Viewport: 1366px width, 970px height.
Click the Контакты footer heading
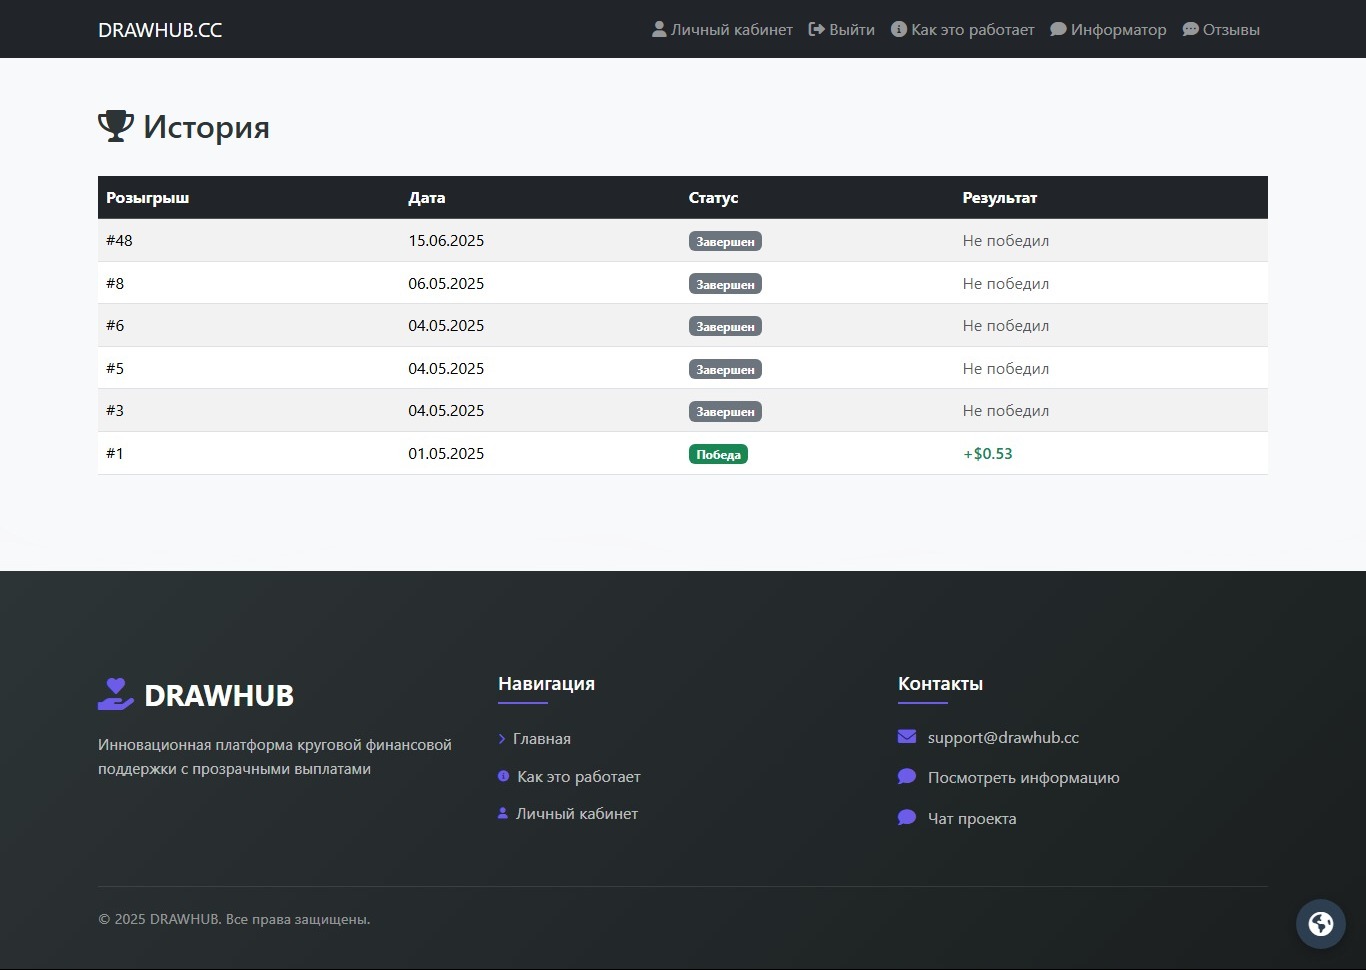click(940, 684)
